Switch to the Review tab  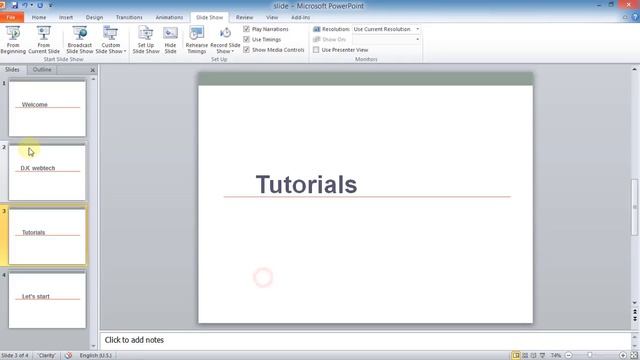click(244, 18)
